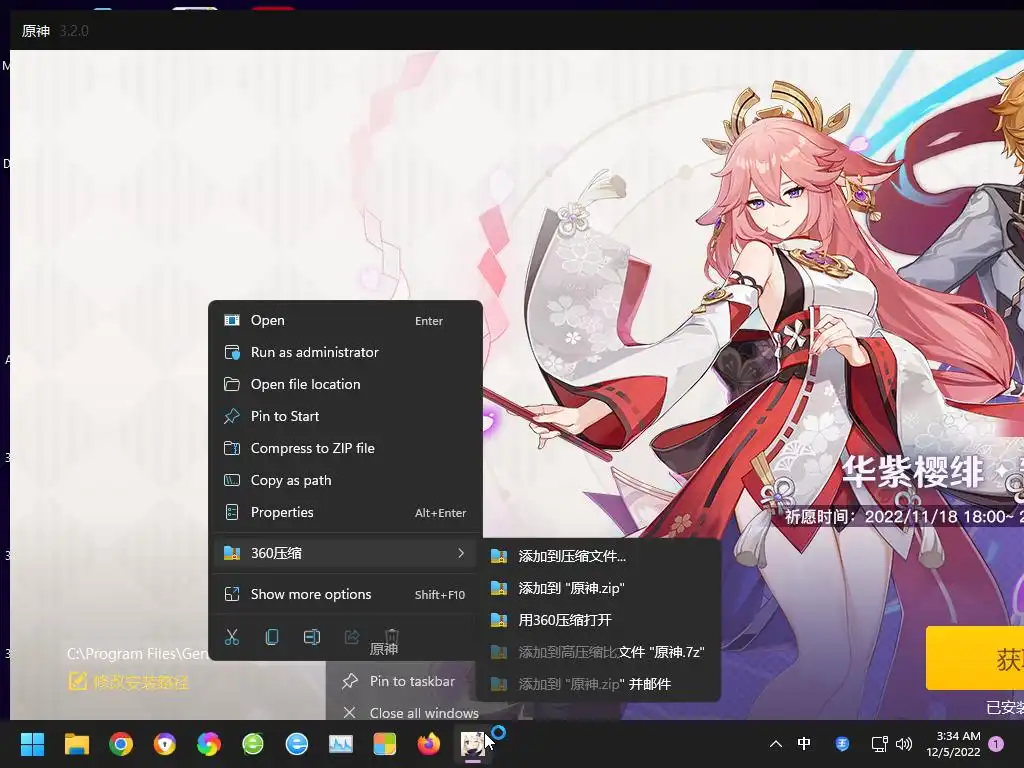The height and width of the screenshot is (768, 1024).
Task: Select Compress to ZIP file
Action: tap(345, 448)
